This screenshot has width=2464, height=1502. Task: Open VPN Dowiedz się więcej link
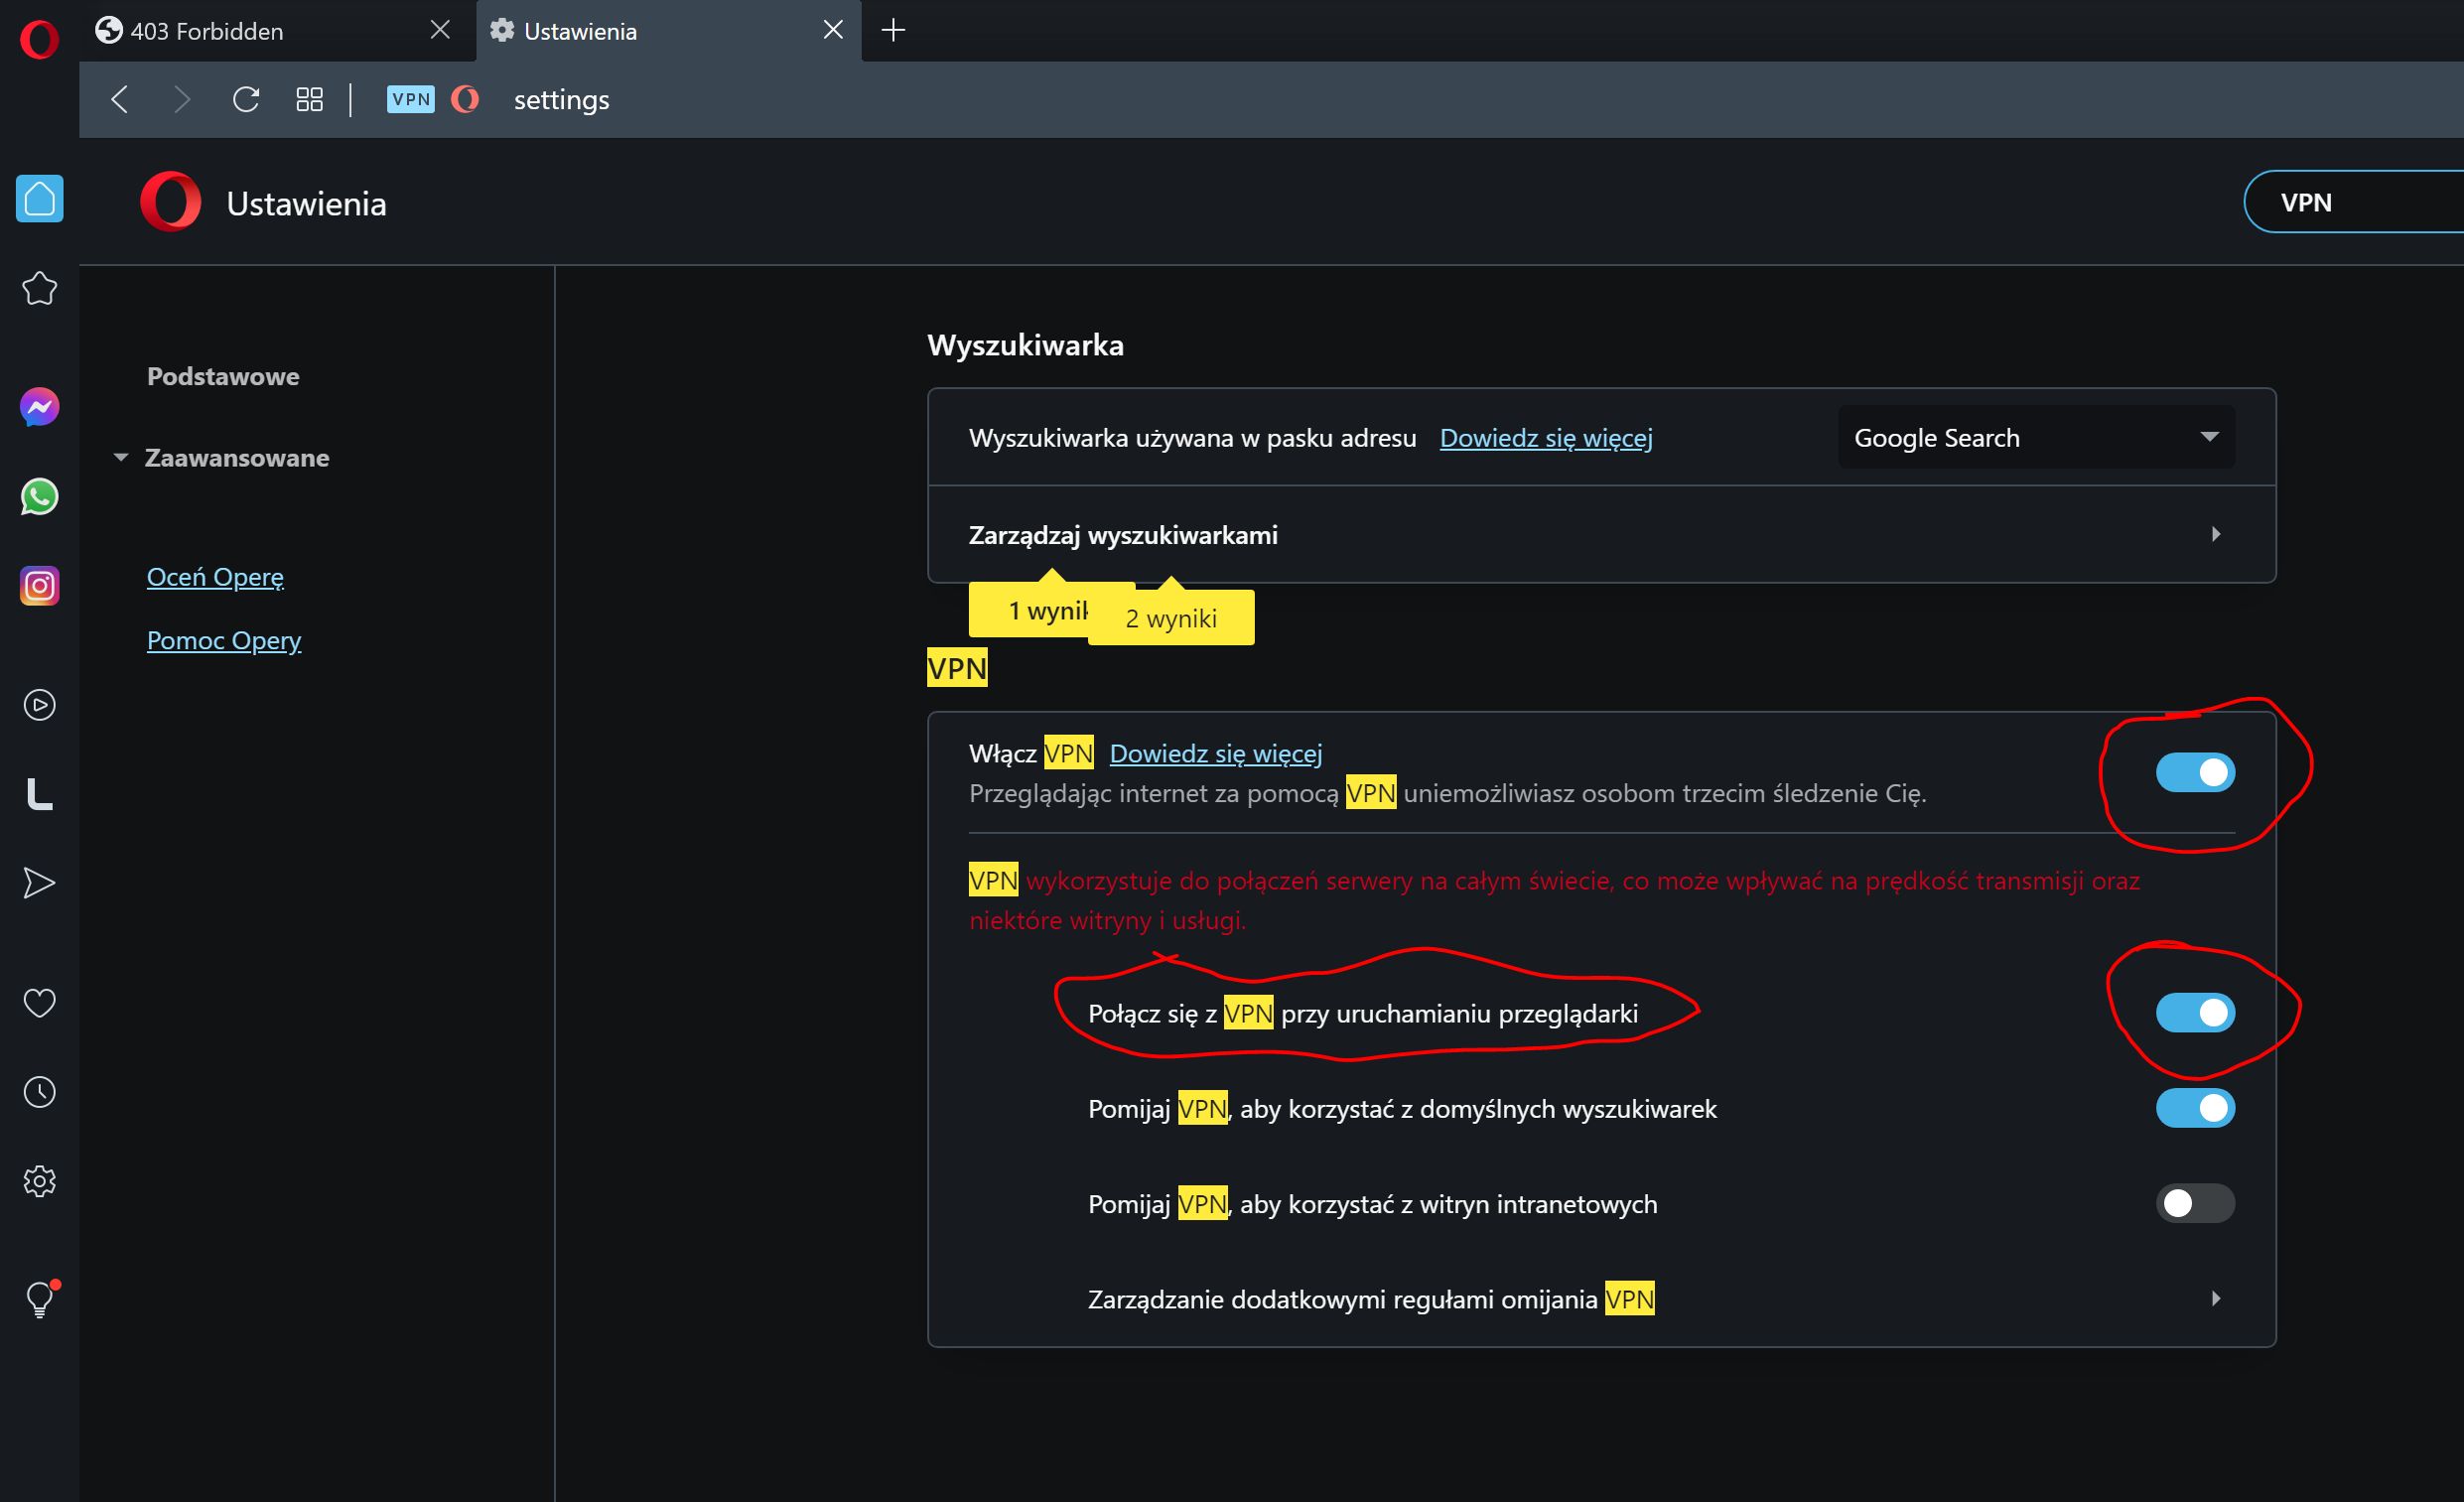pos(1216,753)
